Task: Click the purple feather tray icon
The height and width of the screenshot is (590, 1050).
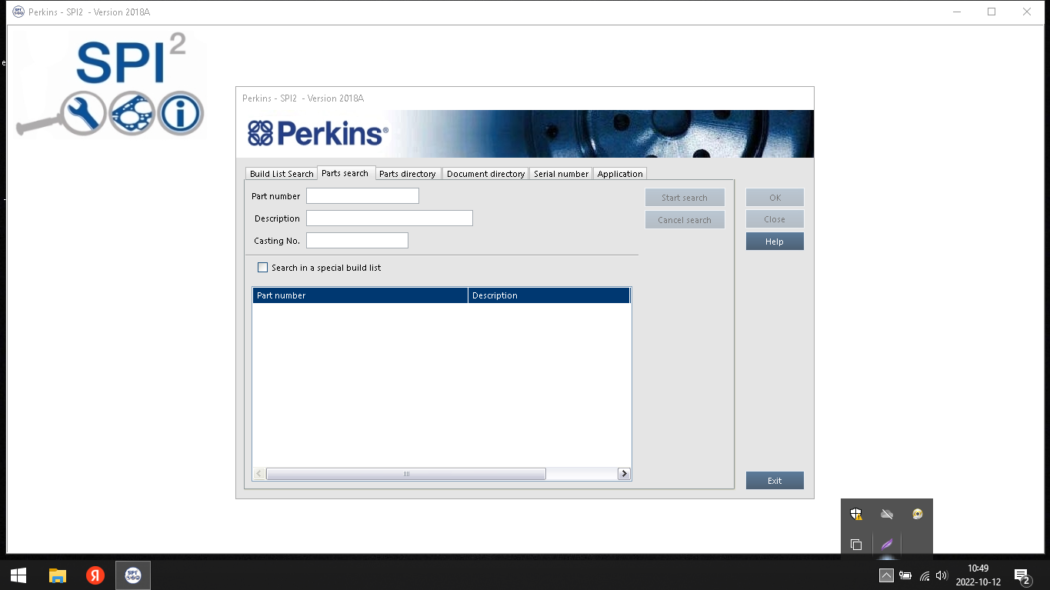Action: pos(887,544)
